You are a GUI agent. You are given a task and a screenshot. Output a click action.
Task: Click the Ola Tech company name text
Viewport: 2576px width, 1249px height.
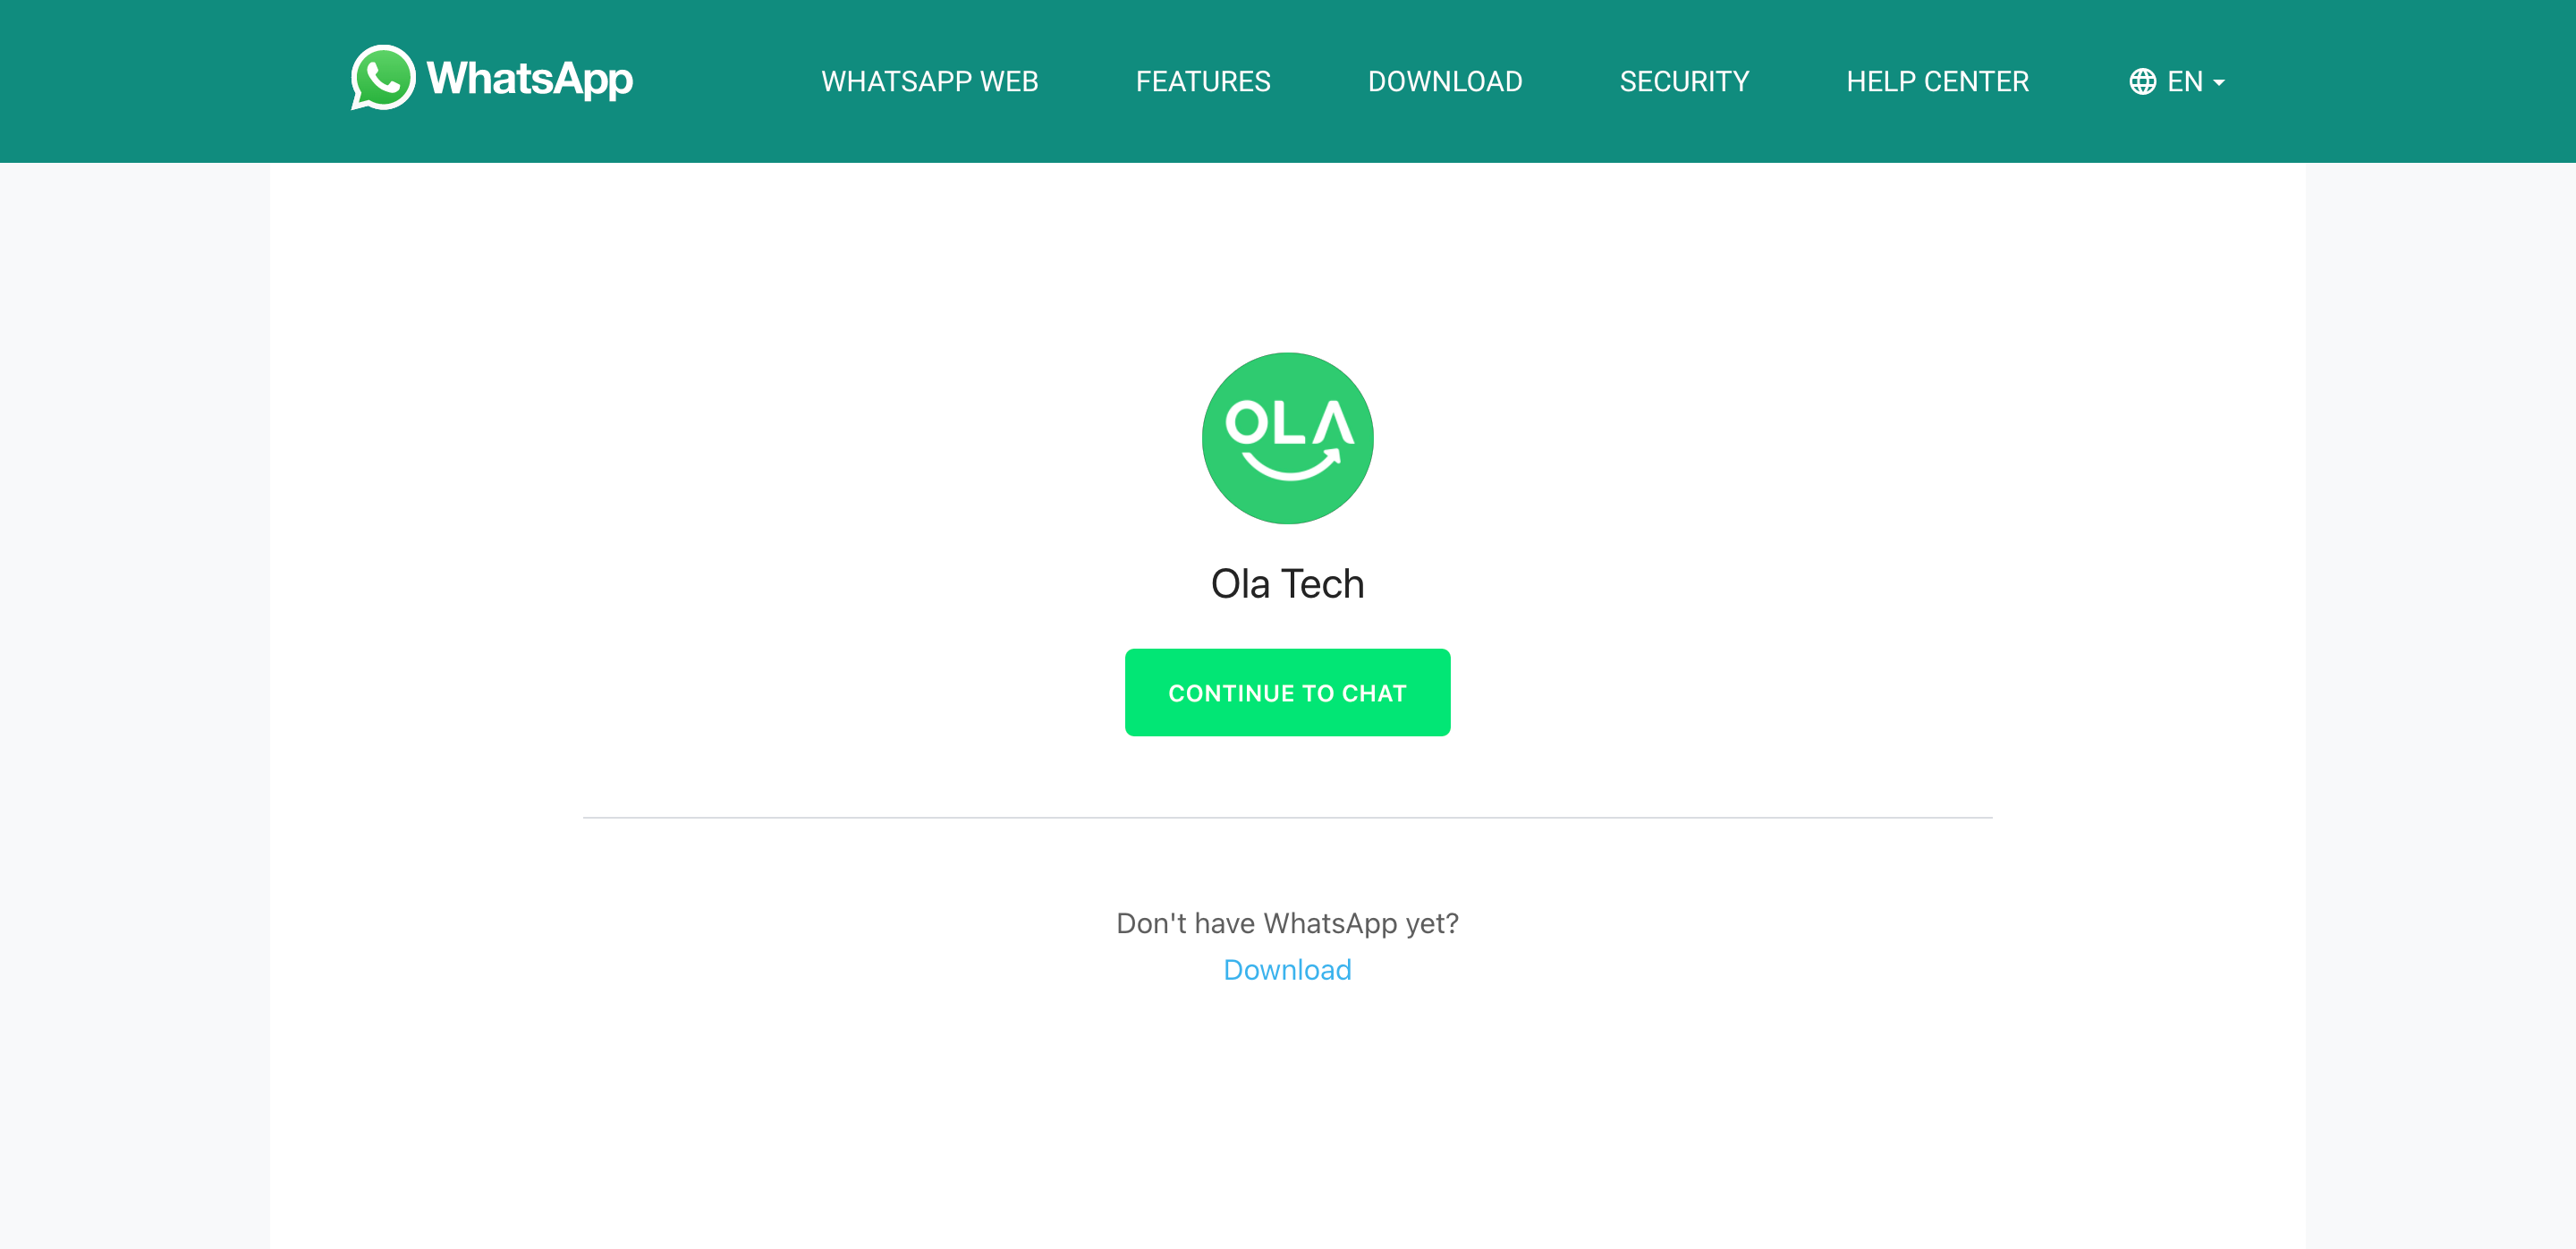(x=1286, y=582)
